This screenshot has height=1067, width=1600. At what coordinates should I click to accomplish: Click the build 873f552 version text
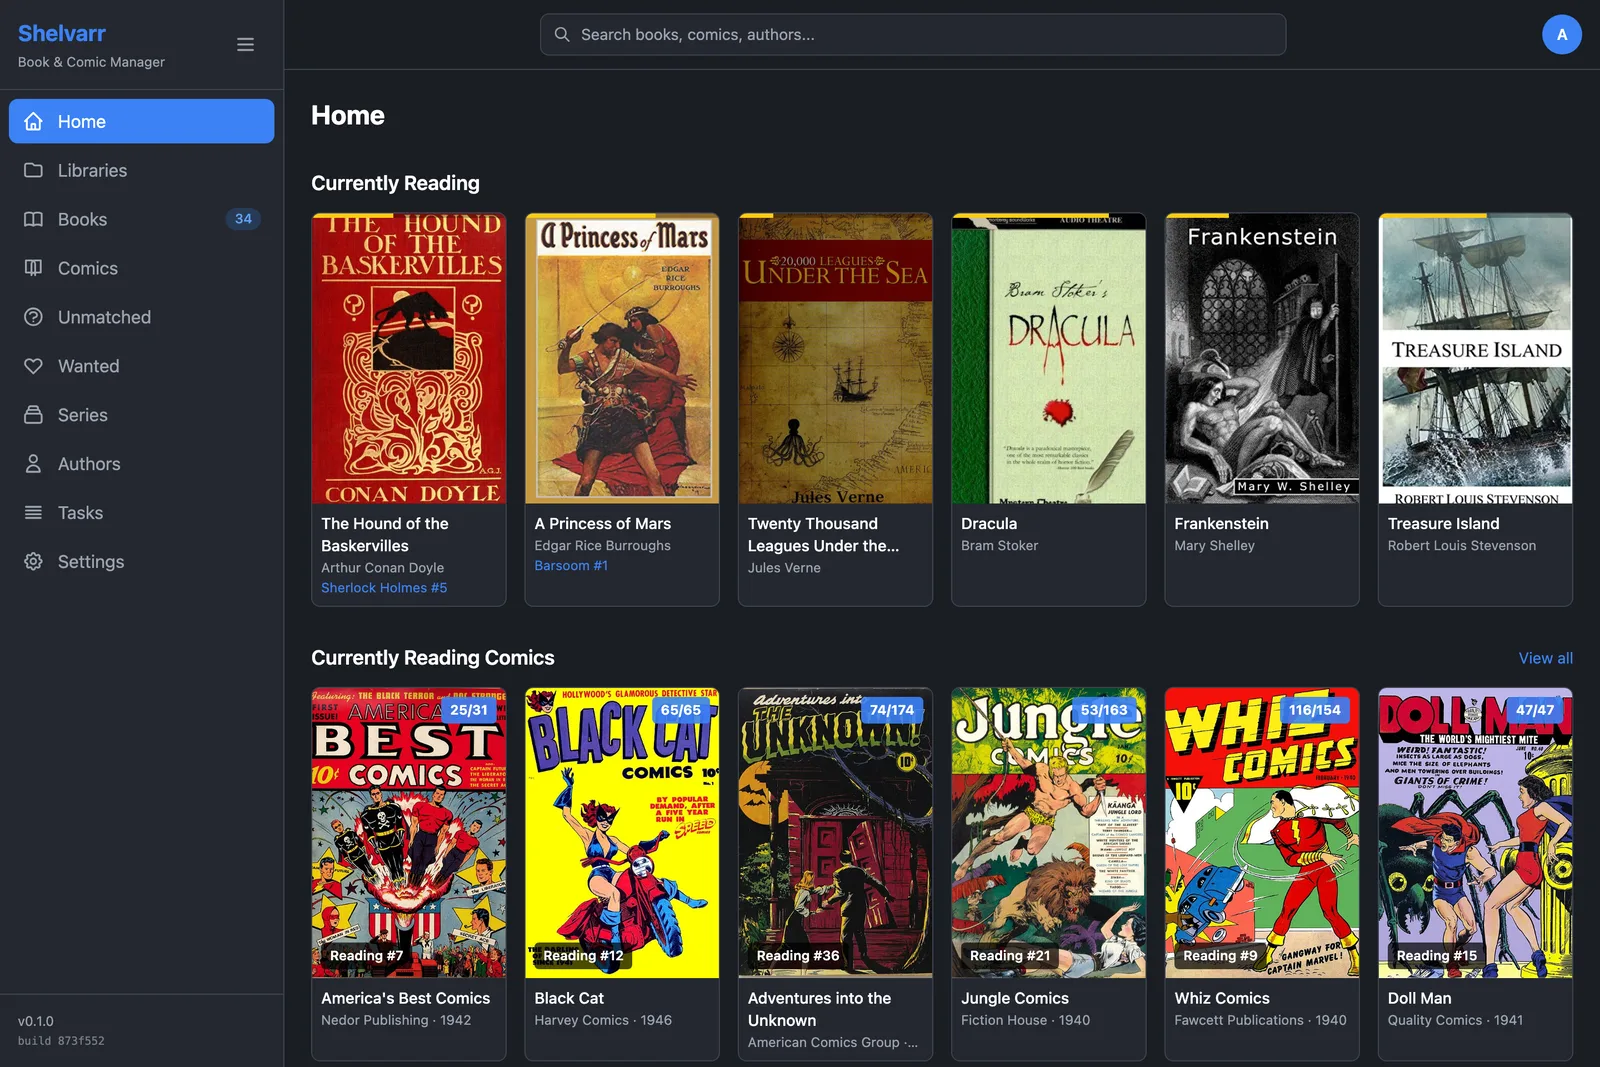[61, 1041]
